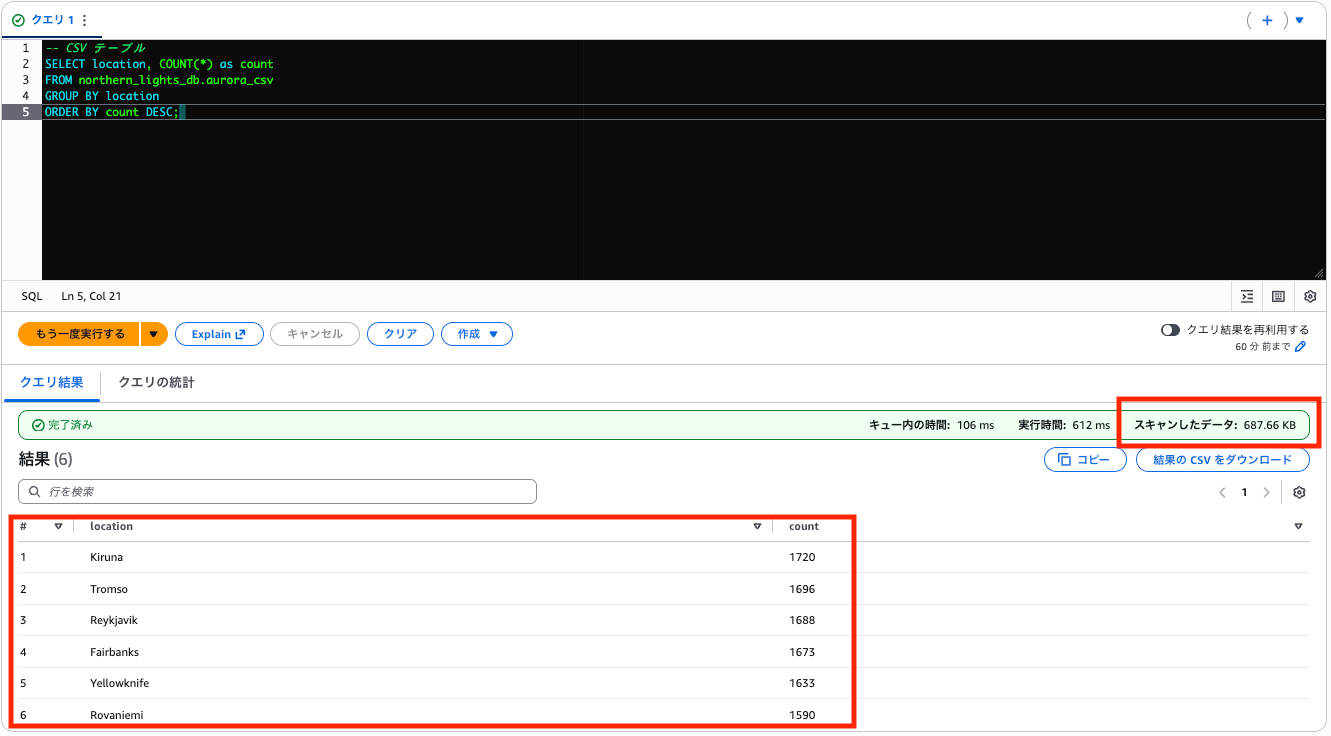
Task: Sort by the location column arrow
Action: [x=757, y=526]
